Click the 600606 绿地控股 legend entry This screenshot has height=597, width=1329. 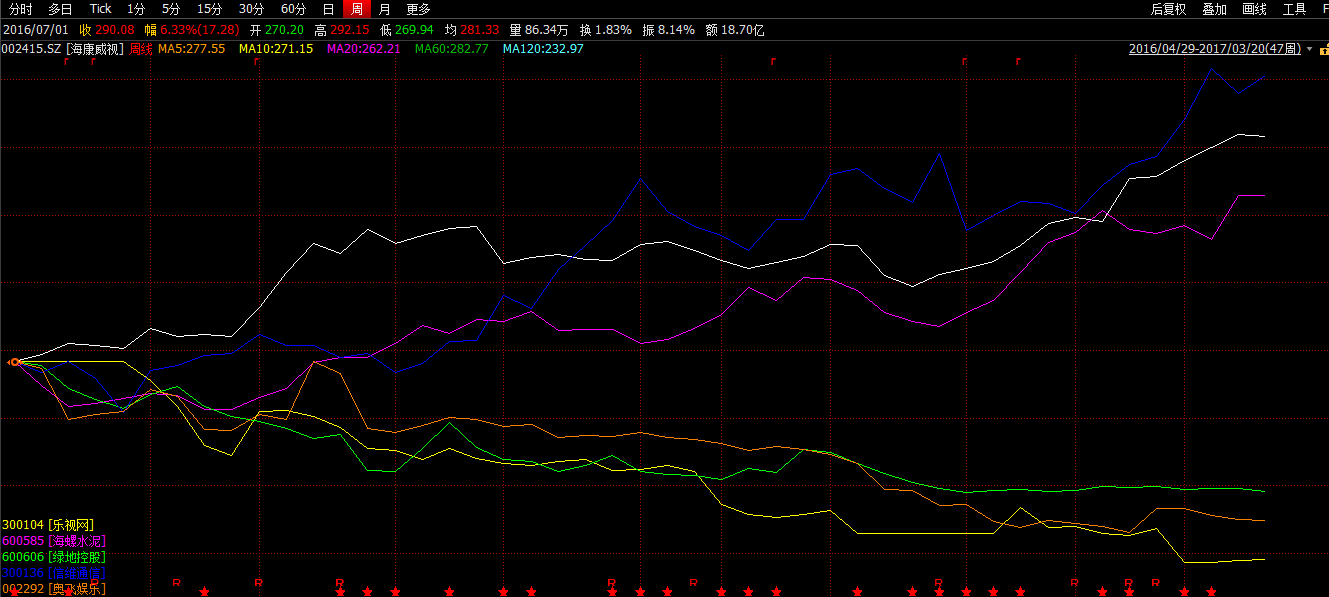[x=53, y=557]
